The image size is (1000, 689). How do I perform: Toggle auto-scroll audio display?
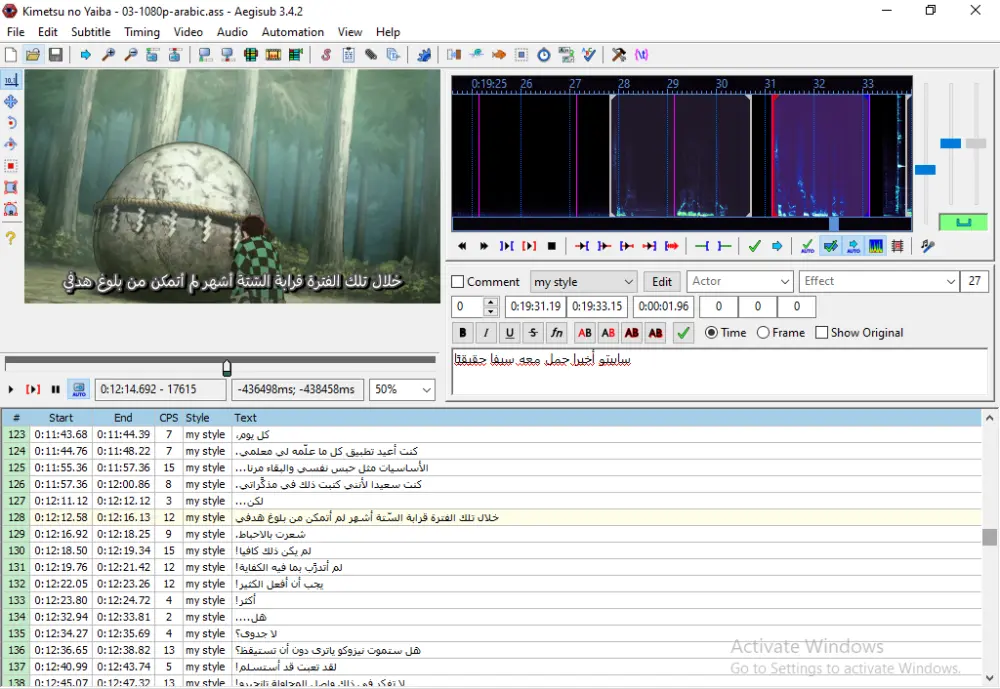pyautogui.click(x=853, y=246)
